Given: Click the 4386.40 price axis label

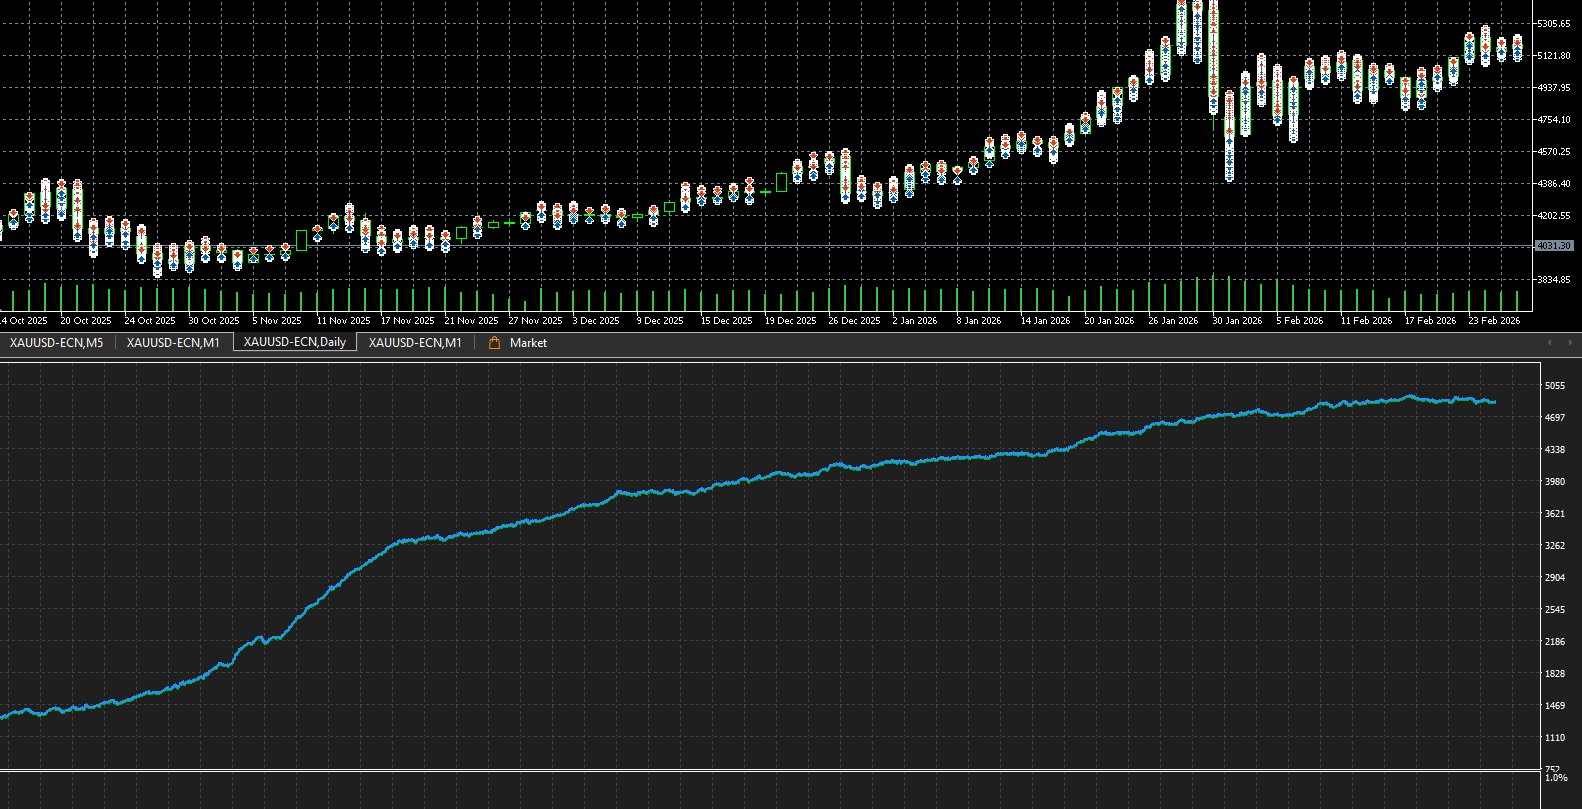Looking at the screenshot, I should [x=1553, y=184].
